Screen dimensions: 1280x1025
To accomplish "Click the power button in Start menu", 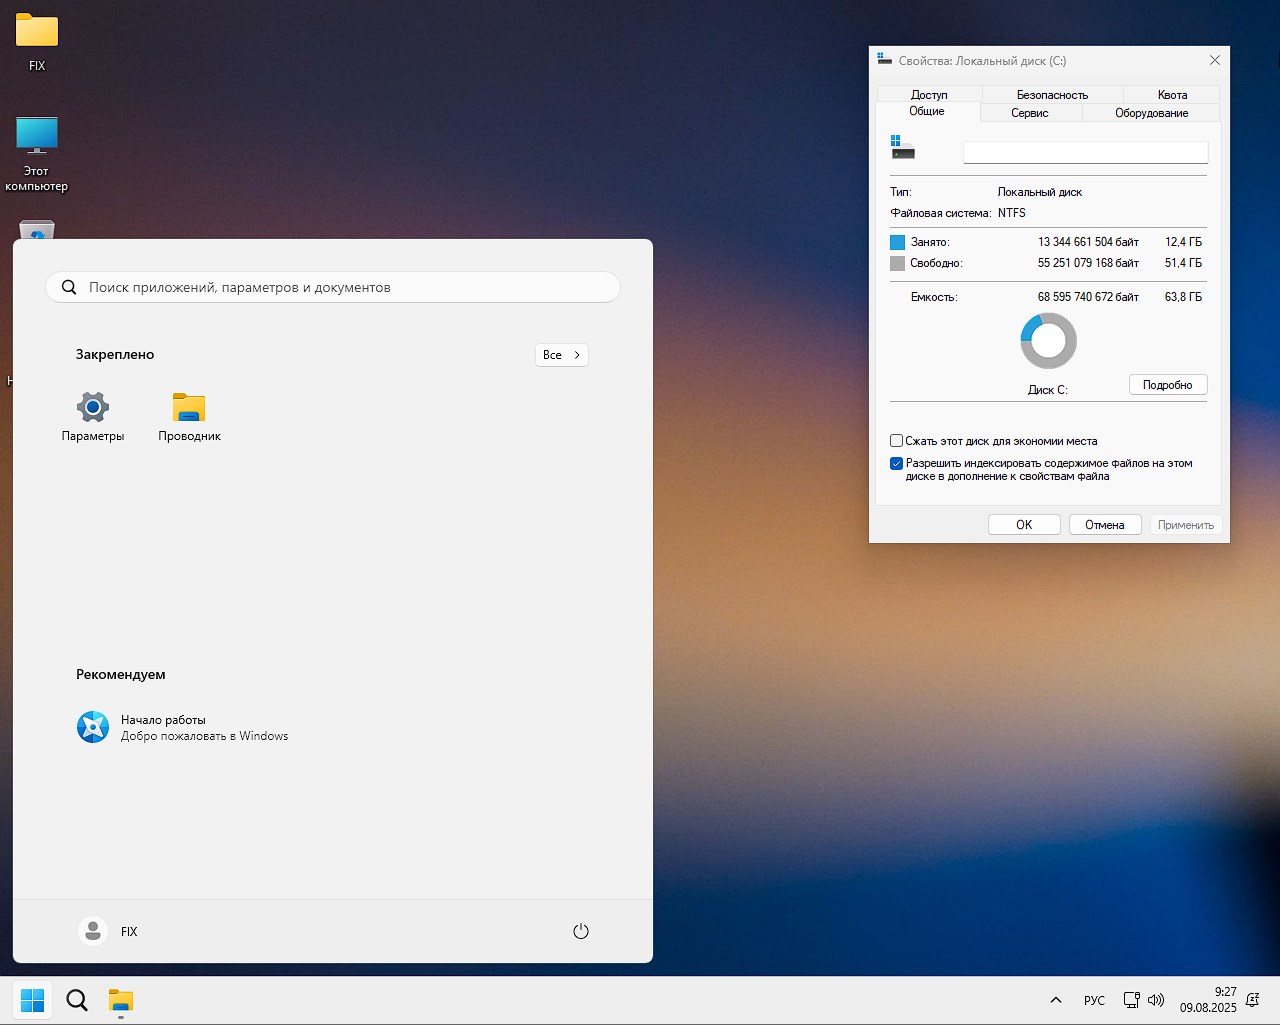I will coord(581,931).
